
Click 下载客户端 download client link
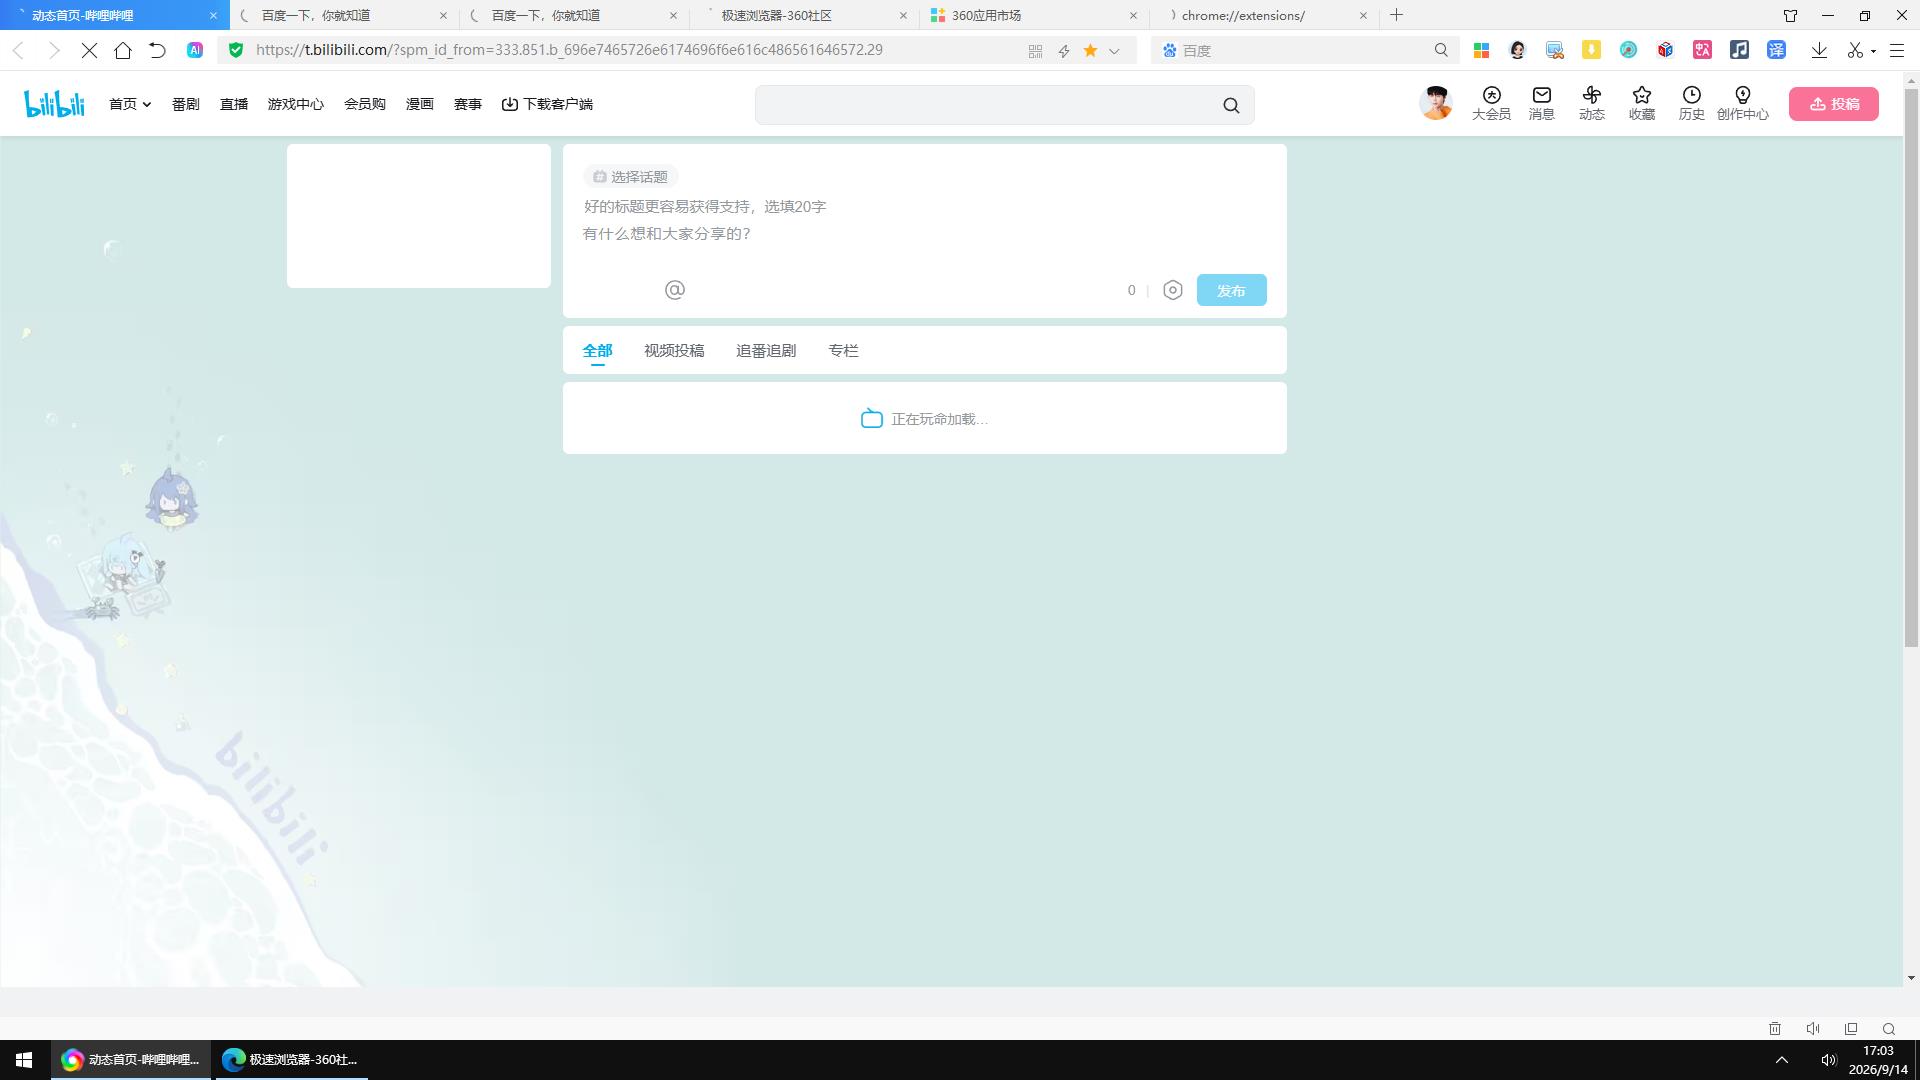point(547,104)
